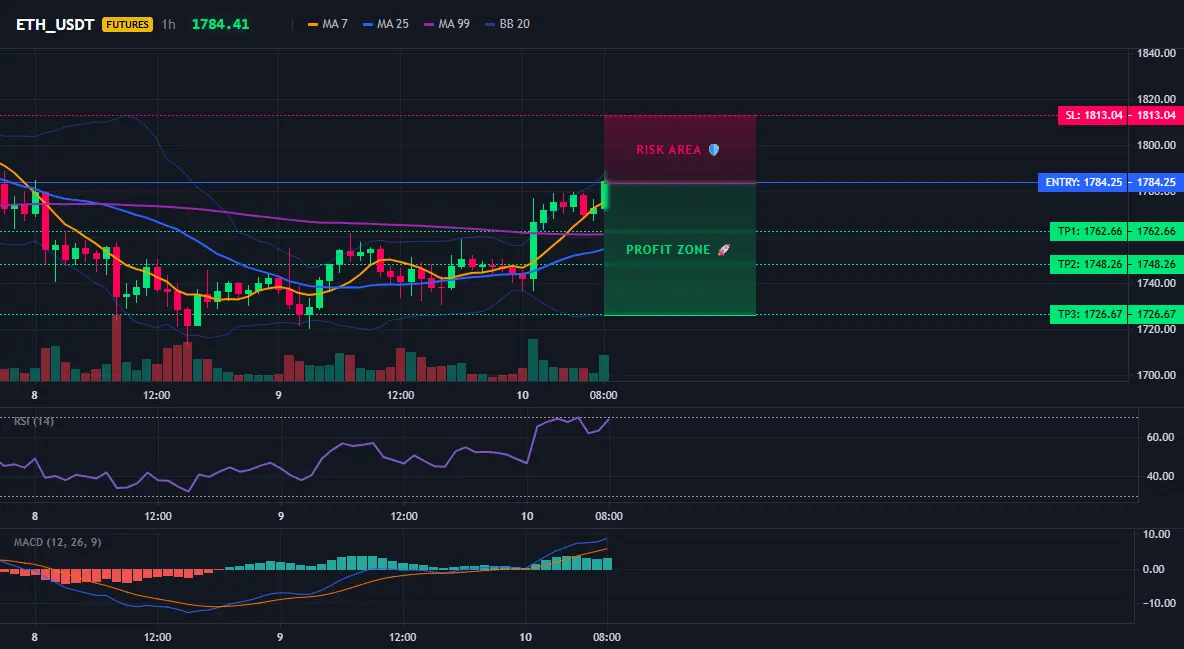The height and width of the screenshot is (649, 1184).
Task: Click the current price 1784.41
Action: 220,24
